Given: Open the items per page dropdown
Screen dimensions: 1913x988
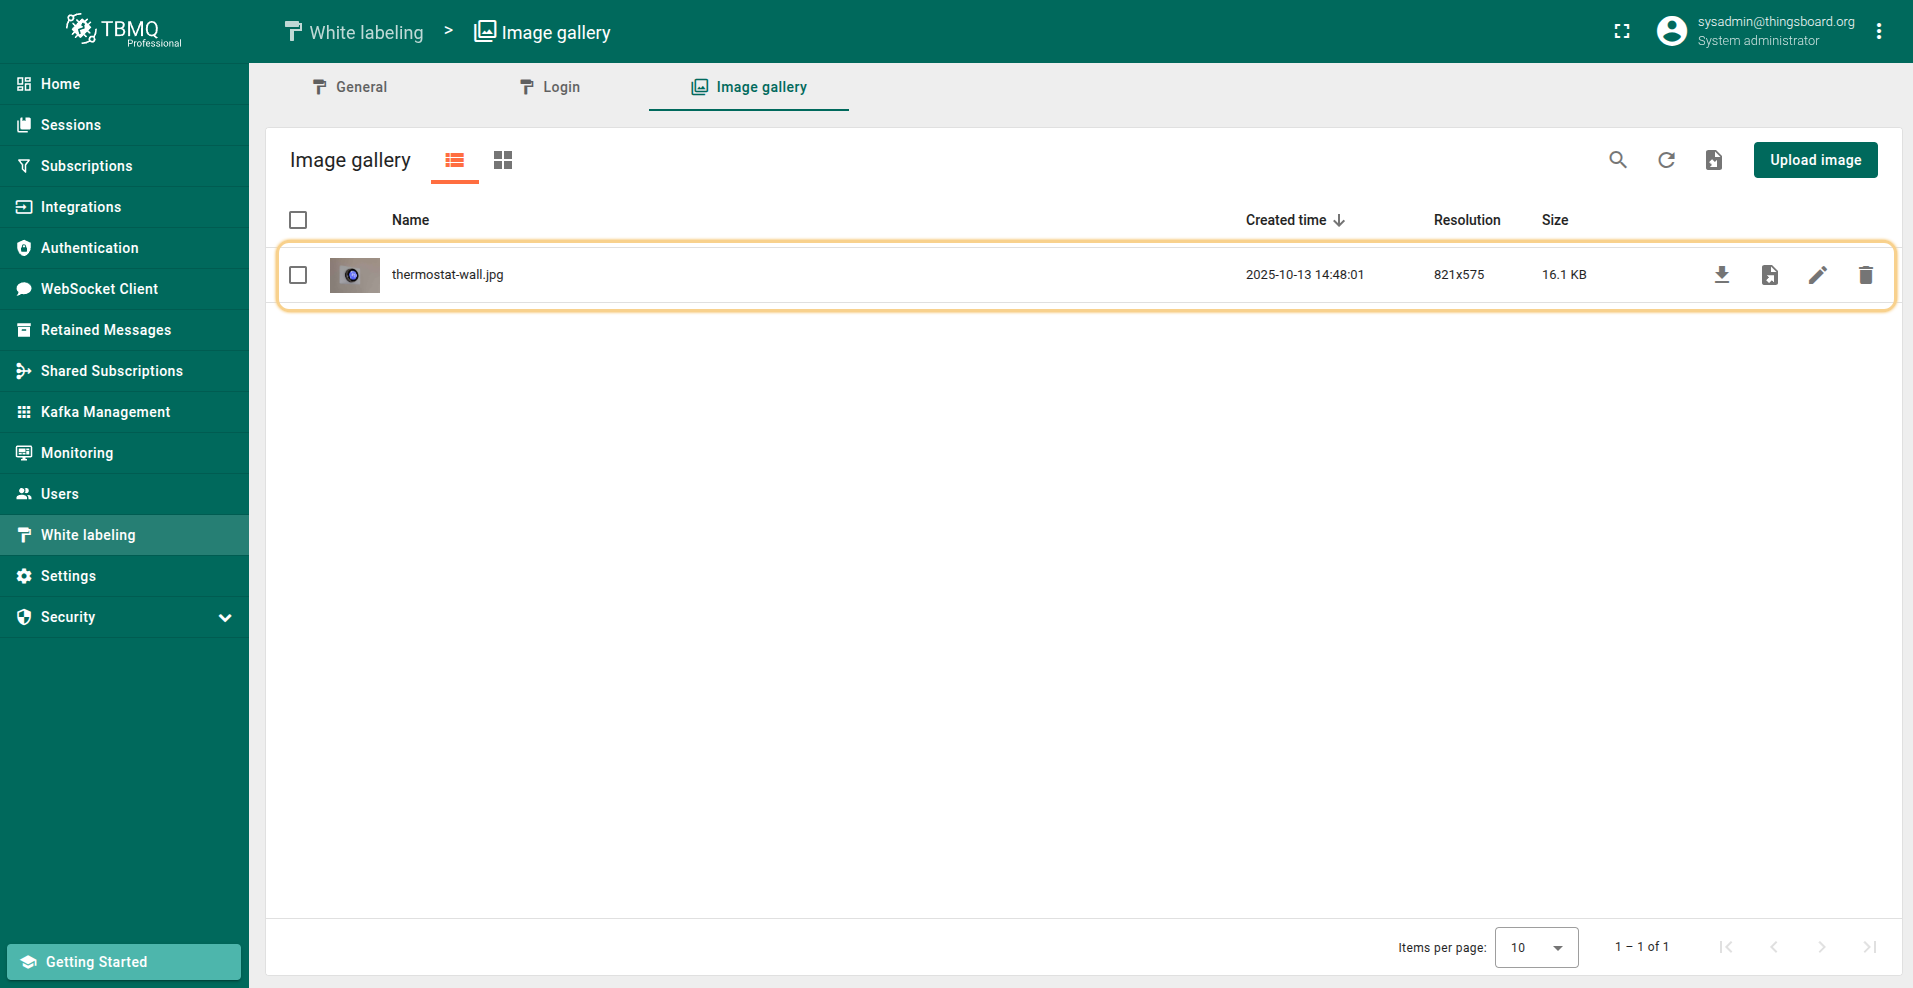Looking at the screenshot, I should point(1536,947).
